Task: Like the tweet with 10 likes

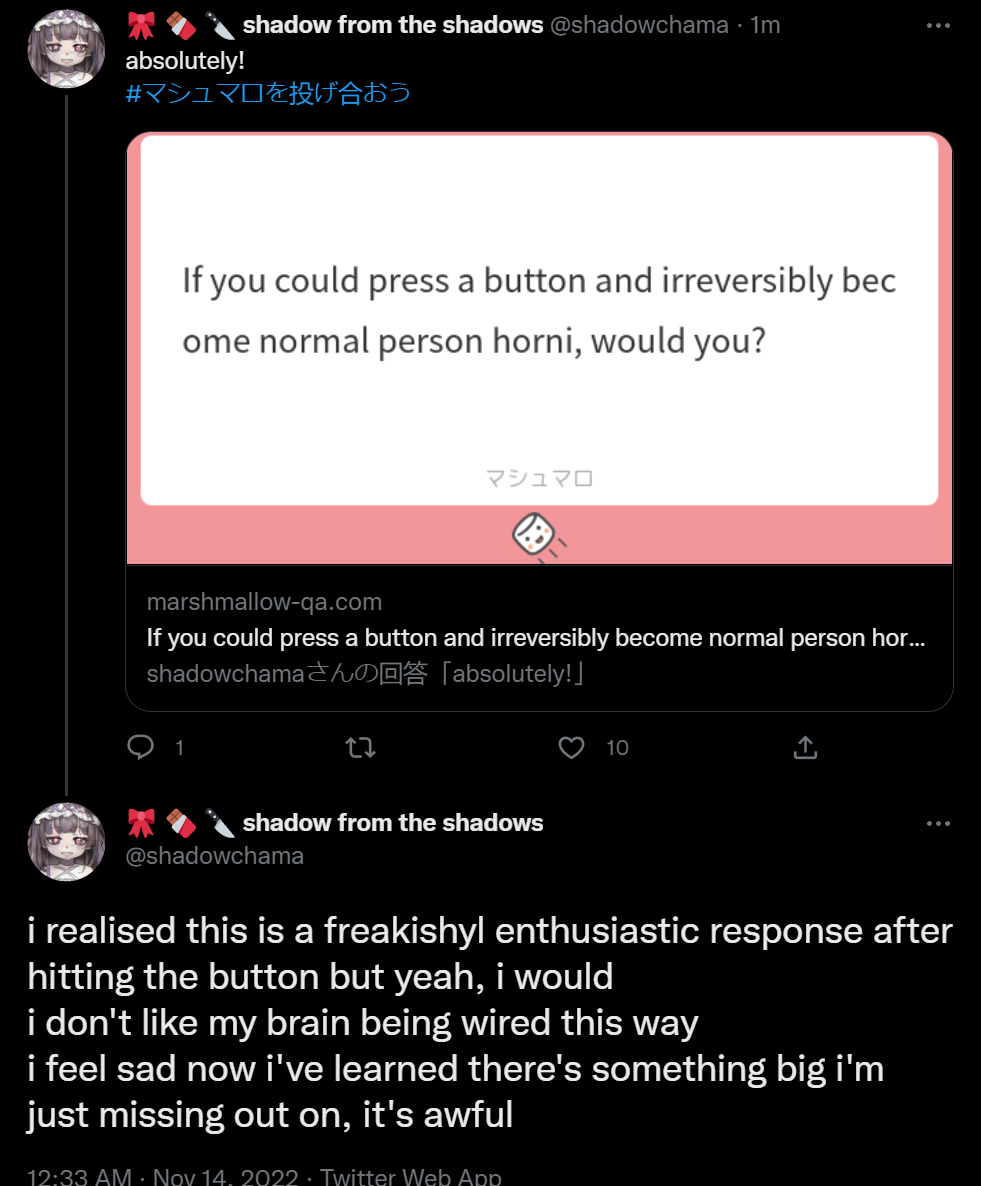Action: point(572,747)
